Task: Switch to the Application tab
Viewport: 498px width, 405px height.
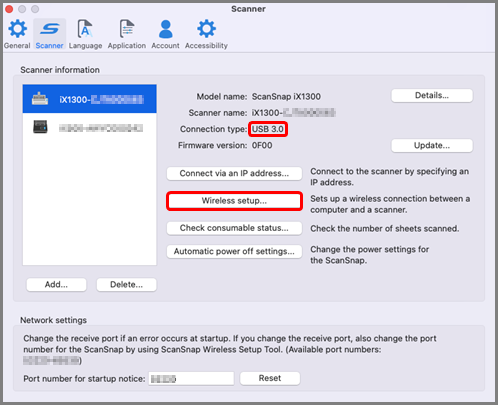Action: point(127,34)
